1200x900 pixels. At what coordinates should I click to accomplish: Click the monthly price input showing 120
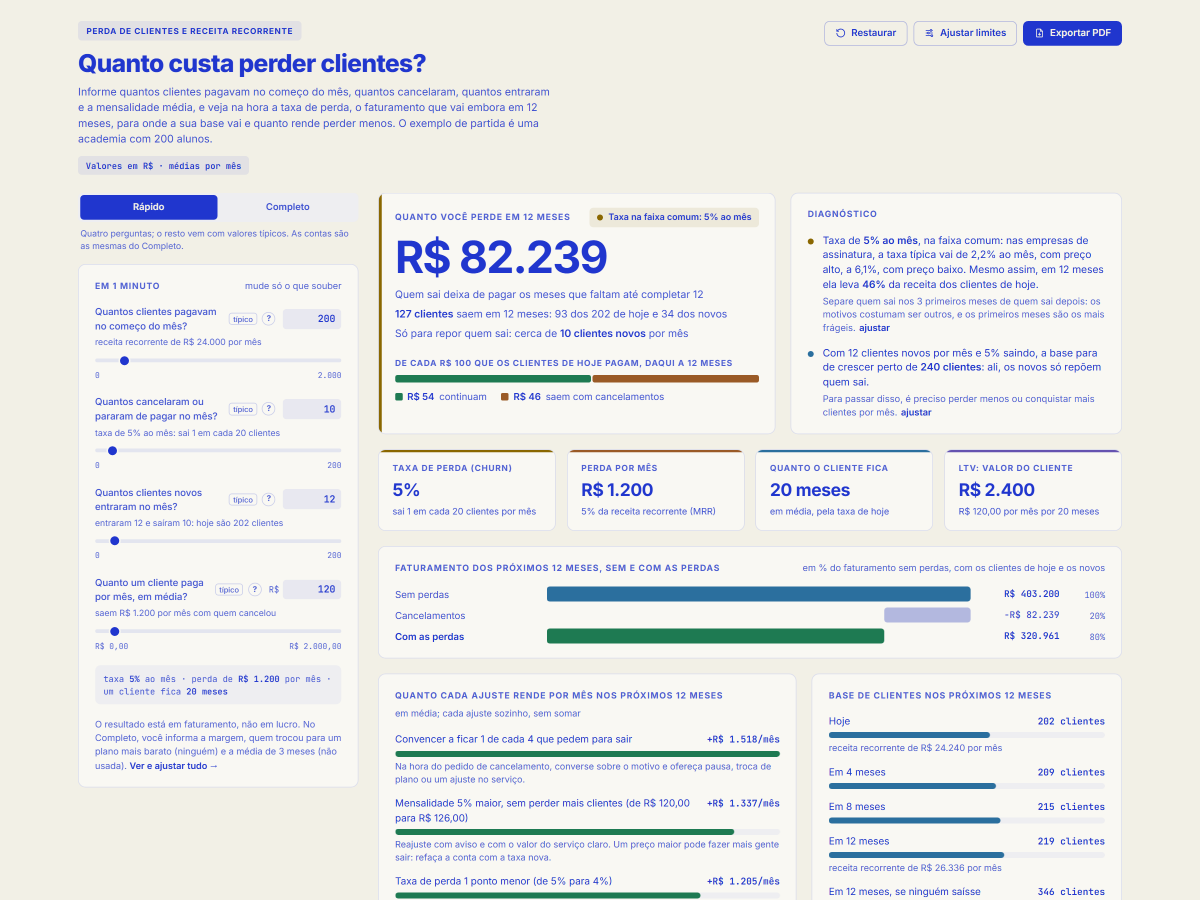[x=312, y=590]
